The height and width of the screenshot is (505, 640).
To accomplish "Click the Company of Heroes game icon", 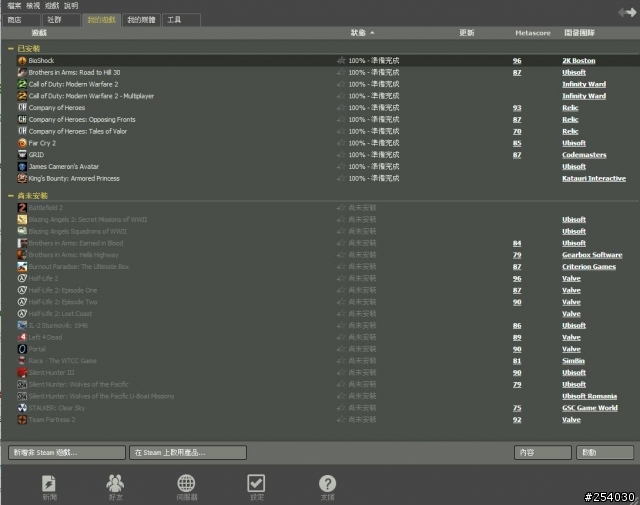I will (x=22, y=108).
